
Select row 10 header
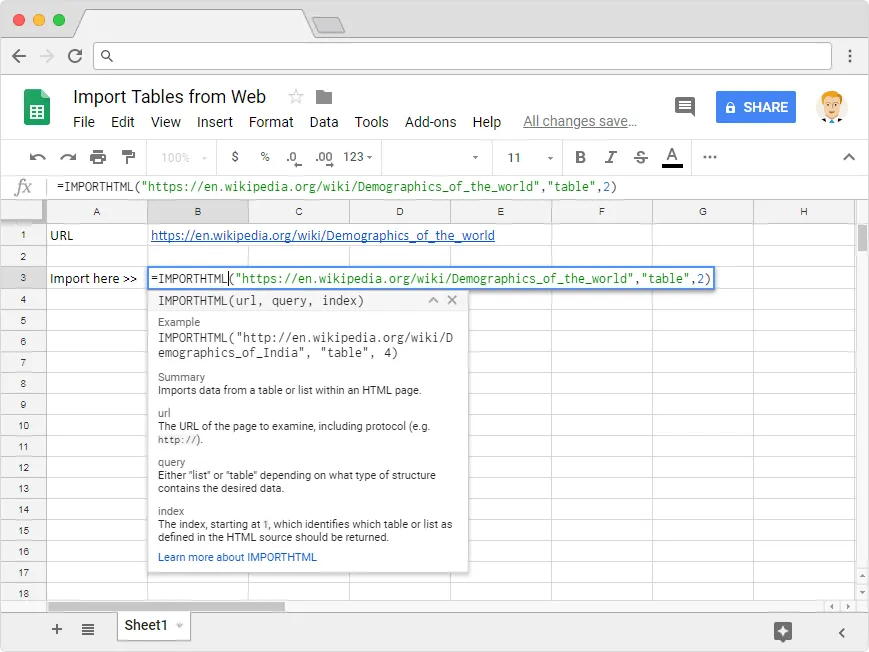(x=23, y=425)
